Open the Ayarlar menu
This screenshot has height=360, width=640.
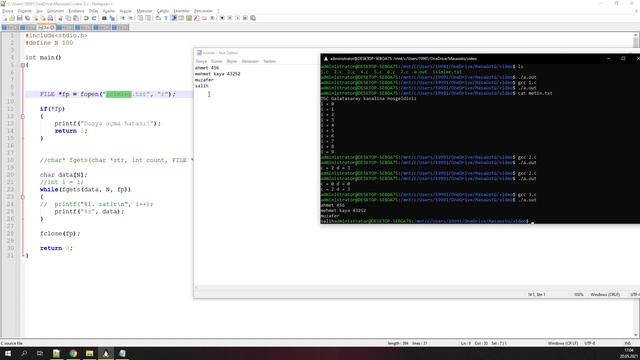(x=109, y=11)
